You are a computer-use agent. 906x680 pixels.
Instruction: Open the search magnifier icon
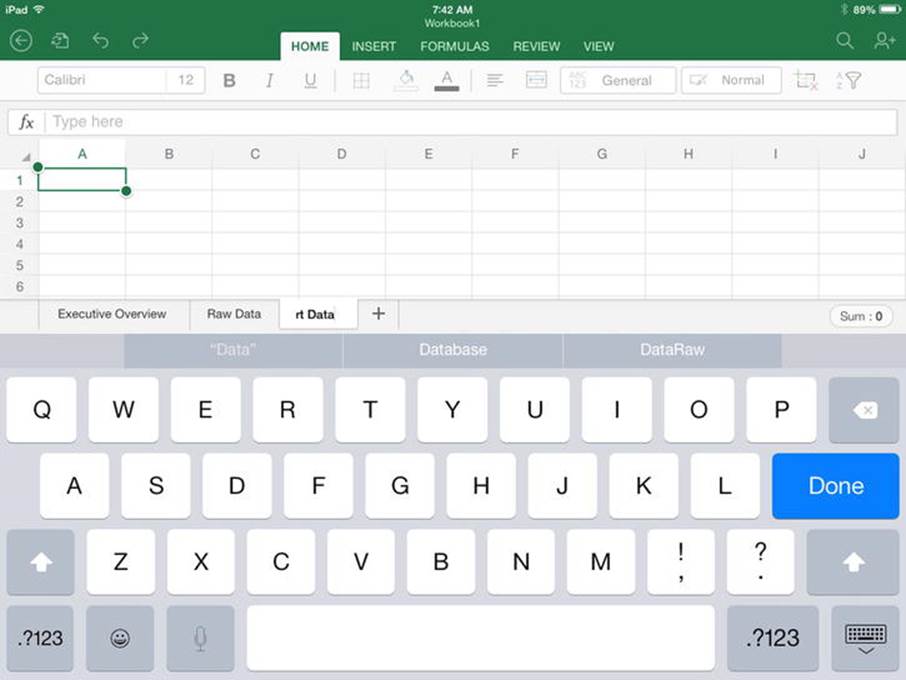click(x=845, y=40)
